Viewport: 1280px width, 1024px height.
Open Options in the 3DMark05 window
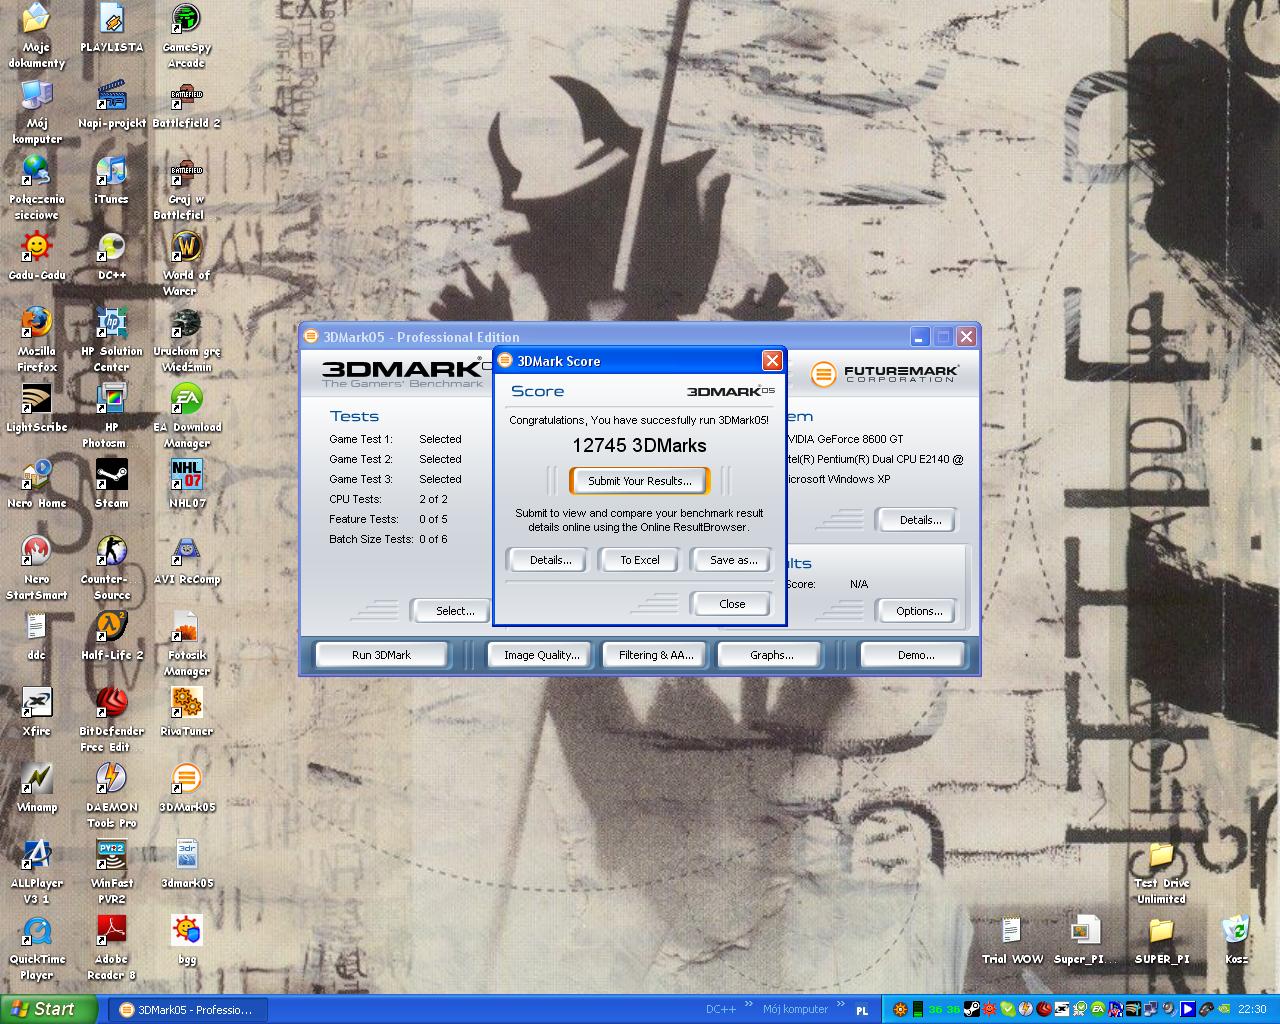[x=919, y=611]
